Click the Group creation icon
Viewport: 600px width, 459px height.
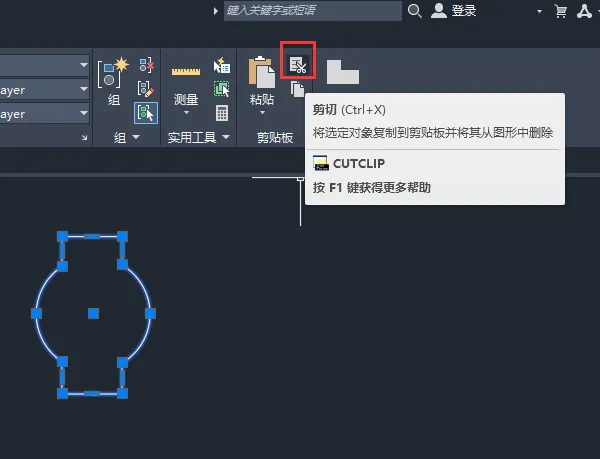pyautogui.click(x=113, y=72)
